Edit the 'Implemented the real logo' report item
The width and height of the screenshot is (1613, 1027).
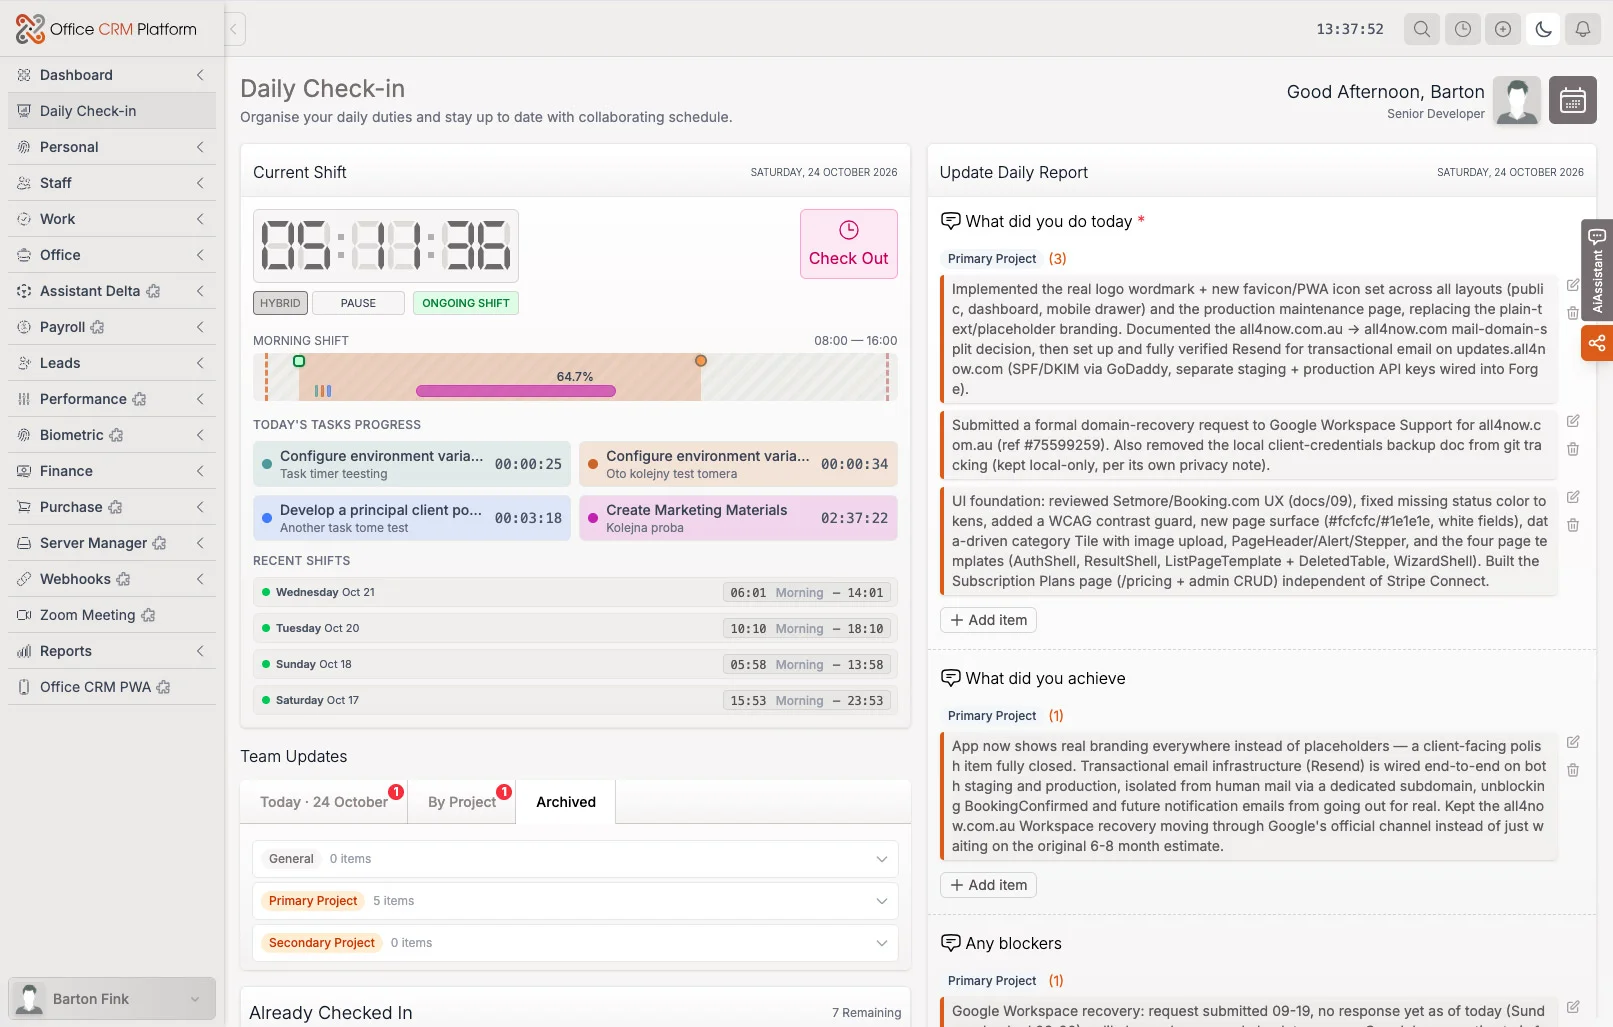point(1573,285)
